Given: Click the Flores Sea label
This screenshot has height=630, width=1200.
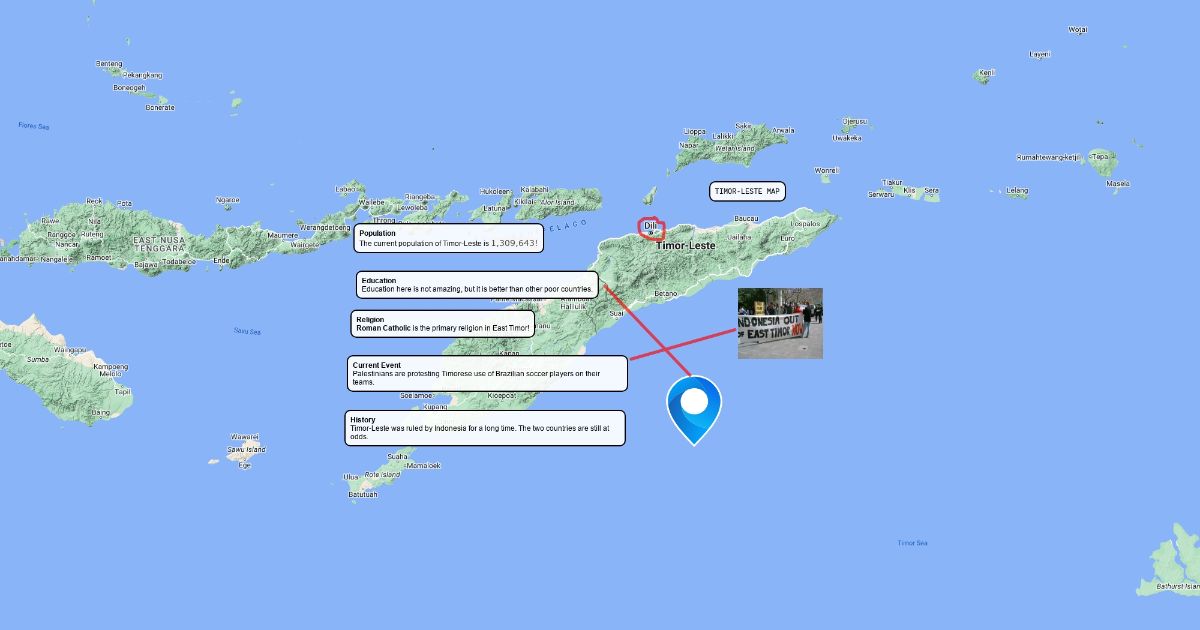Looking at the screenshot, I should tap(33, 126).
